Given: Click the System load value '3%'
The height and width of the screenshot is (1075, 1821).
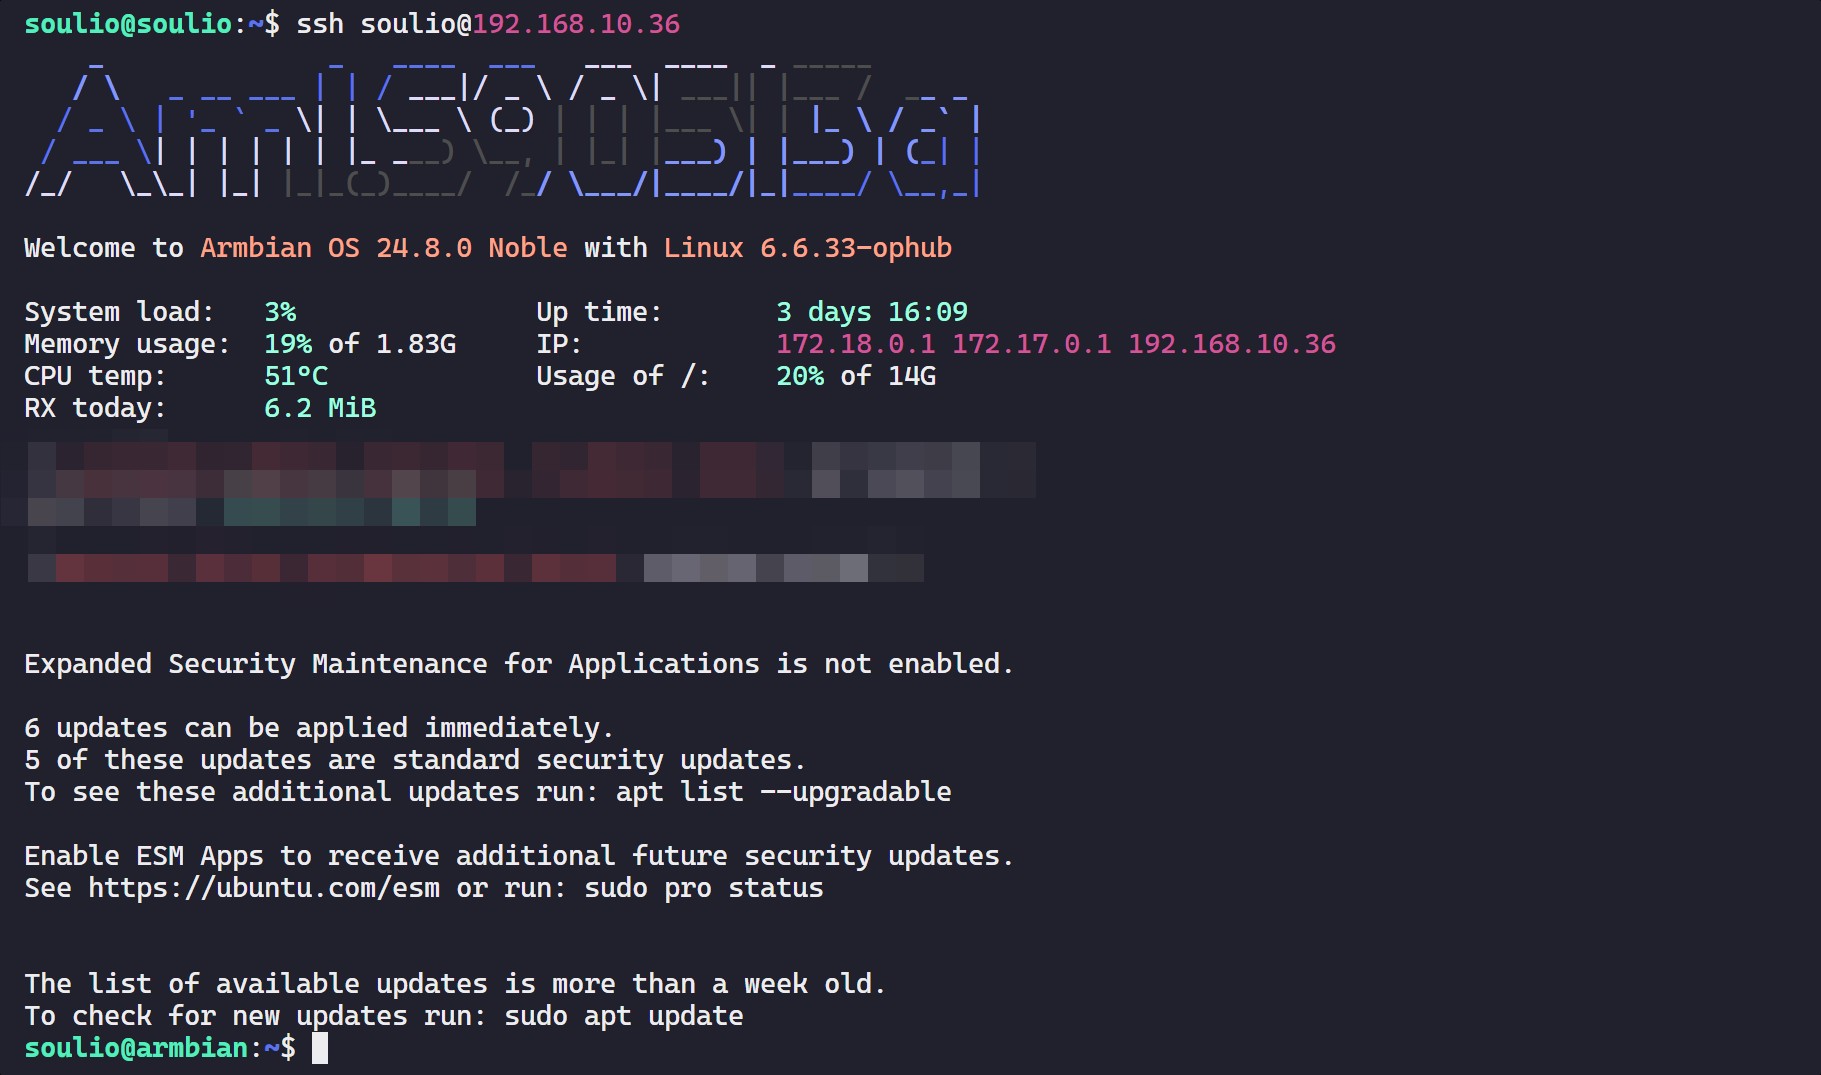Looking at the screenshot, I should click(280, 312).
